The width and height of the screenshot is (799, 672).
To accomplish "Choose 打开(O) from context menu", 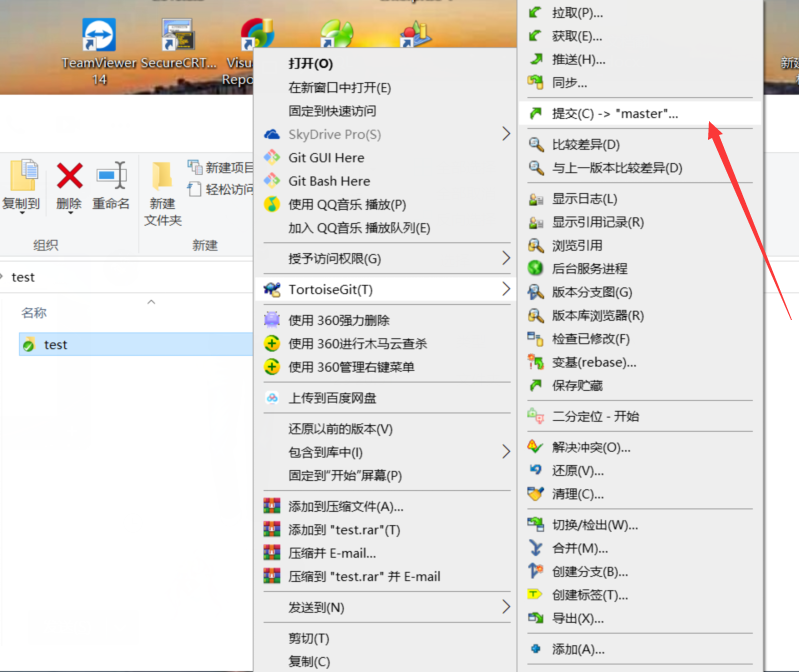I will [x=310, y=64].
